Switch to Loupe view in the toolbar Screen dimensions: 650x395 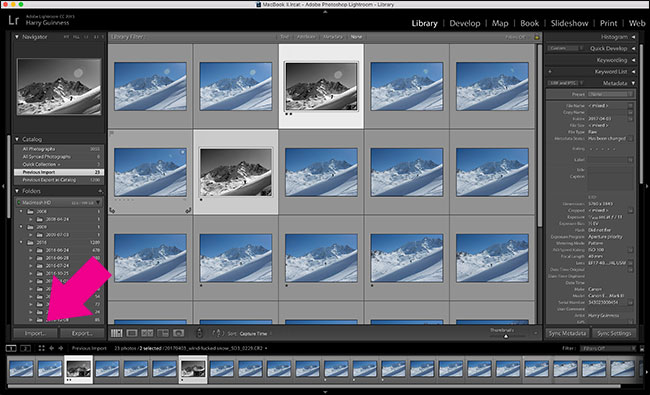click(x=132, y=333)
